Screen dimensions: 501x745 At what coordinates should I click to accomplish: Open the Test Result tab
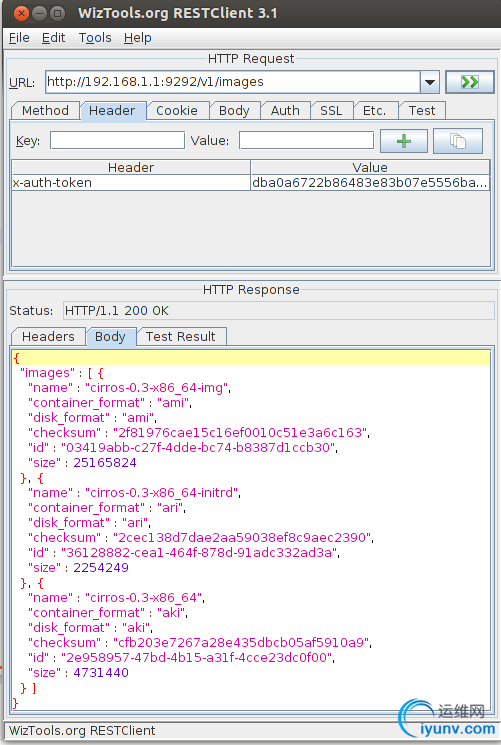pos(181,337)
